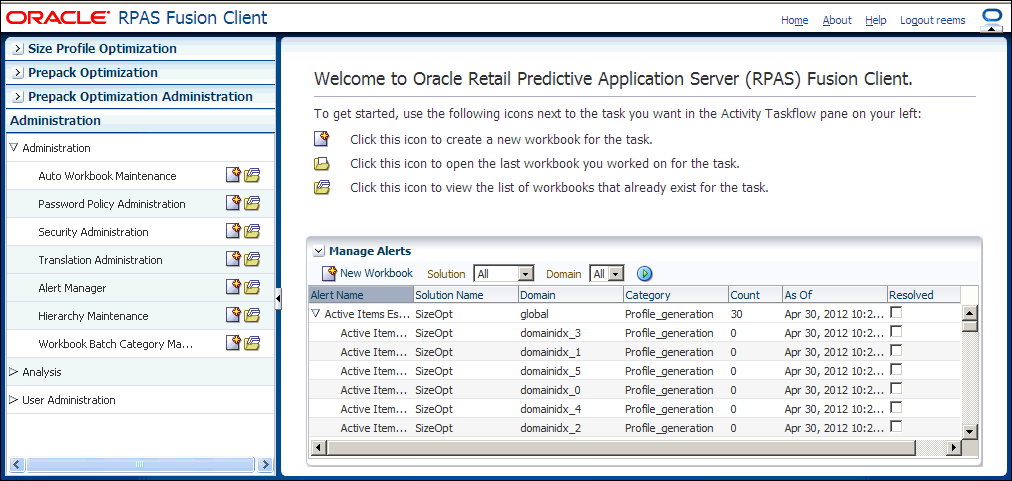Image resolution: width=1012 pixels, height=481 pixels.
Task: View existing workbooks for Security Administration
Action: (x=252, y=232)
